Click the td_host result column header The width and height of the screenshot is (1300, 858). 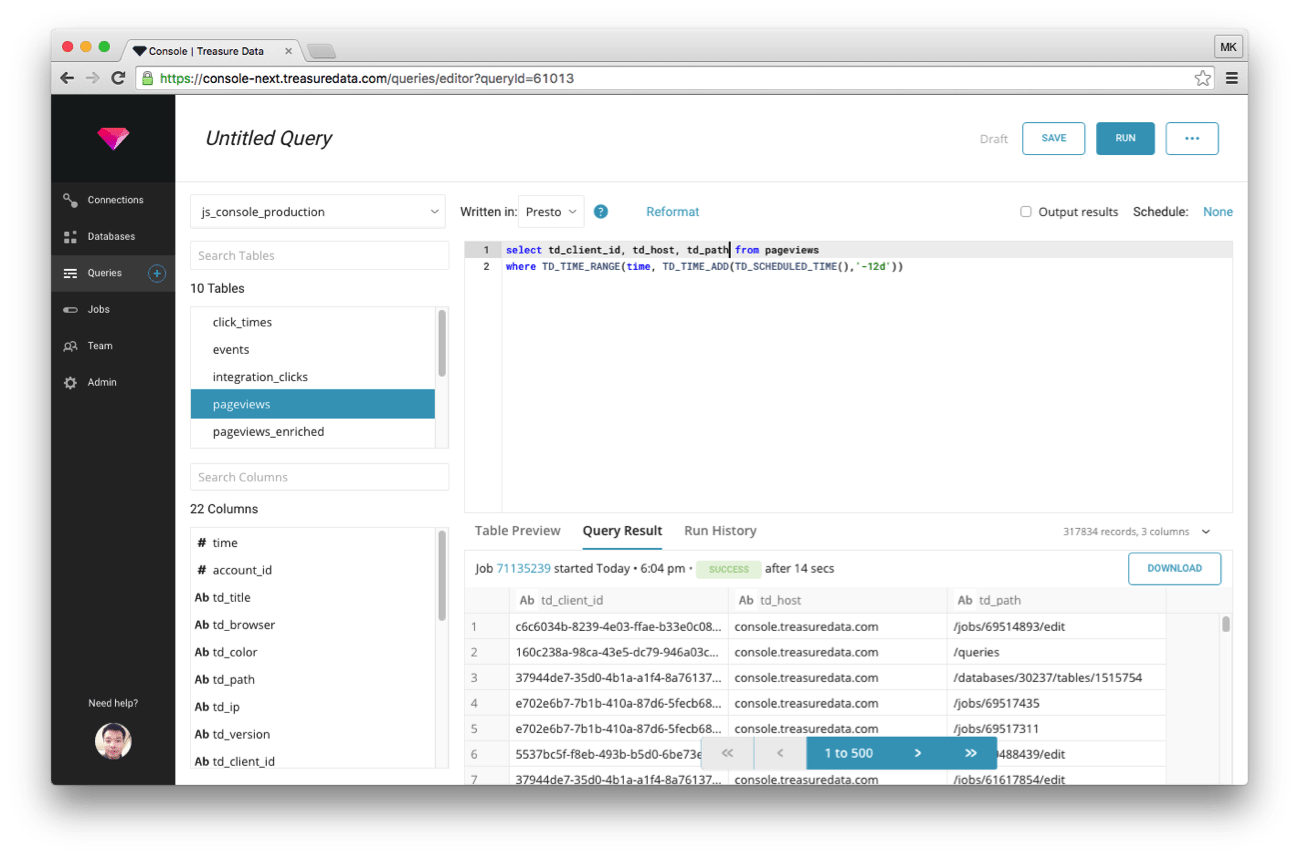[838, 601]
